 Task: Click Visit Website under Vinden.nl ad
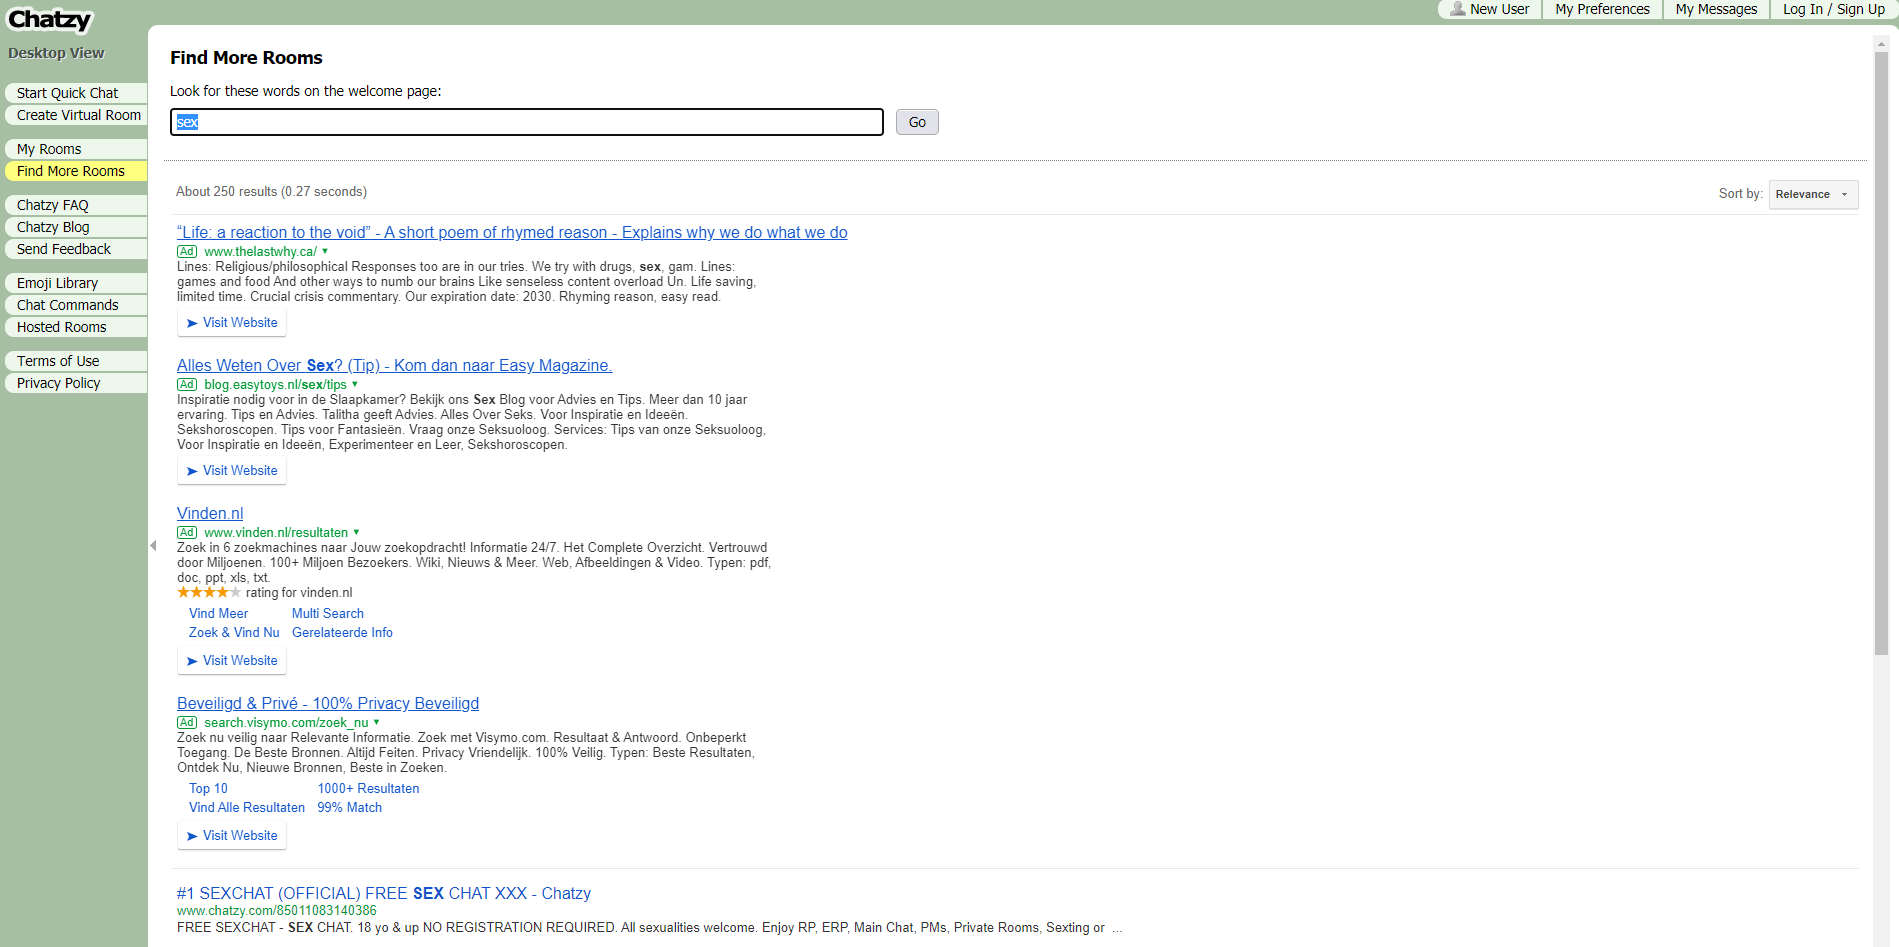(232, 661)
